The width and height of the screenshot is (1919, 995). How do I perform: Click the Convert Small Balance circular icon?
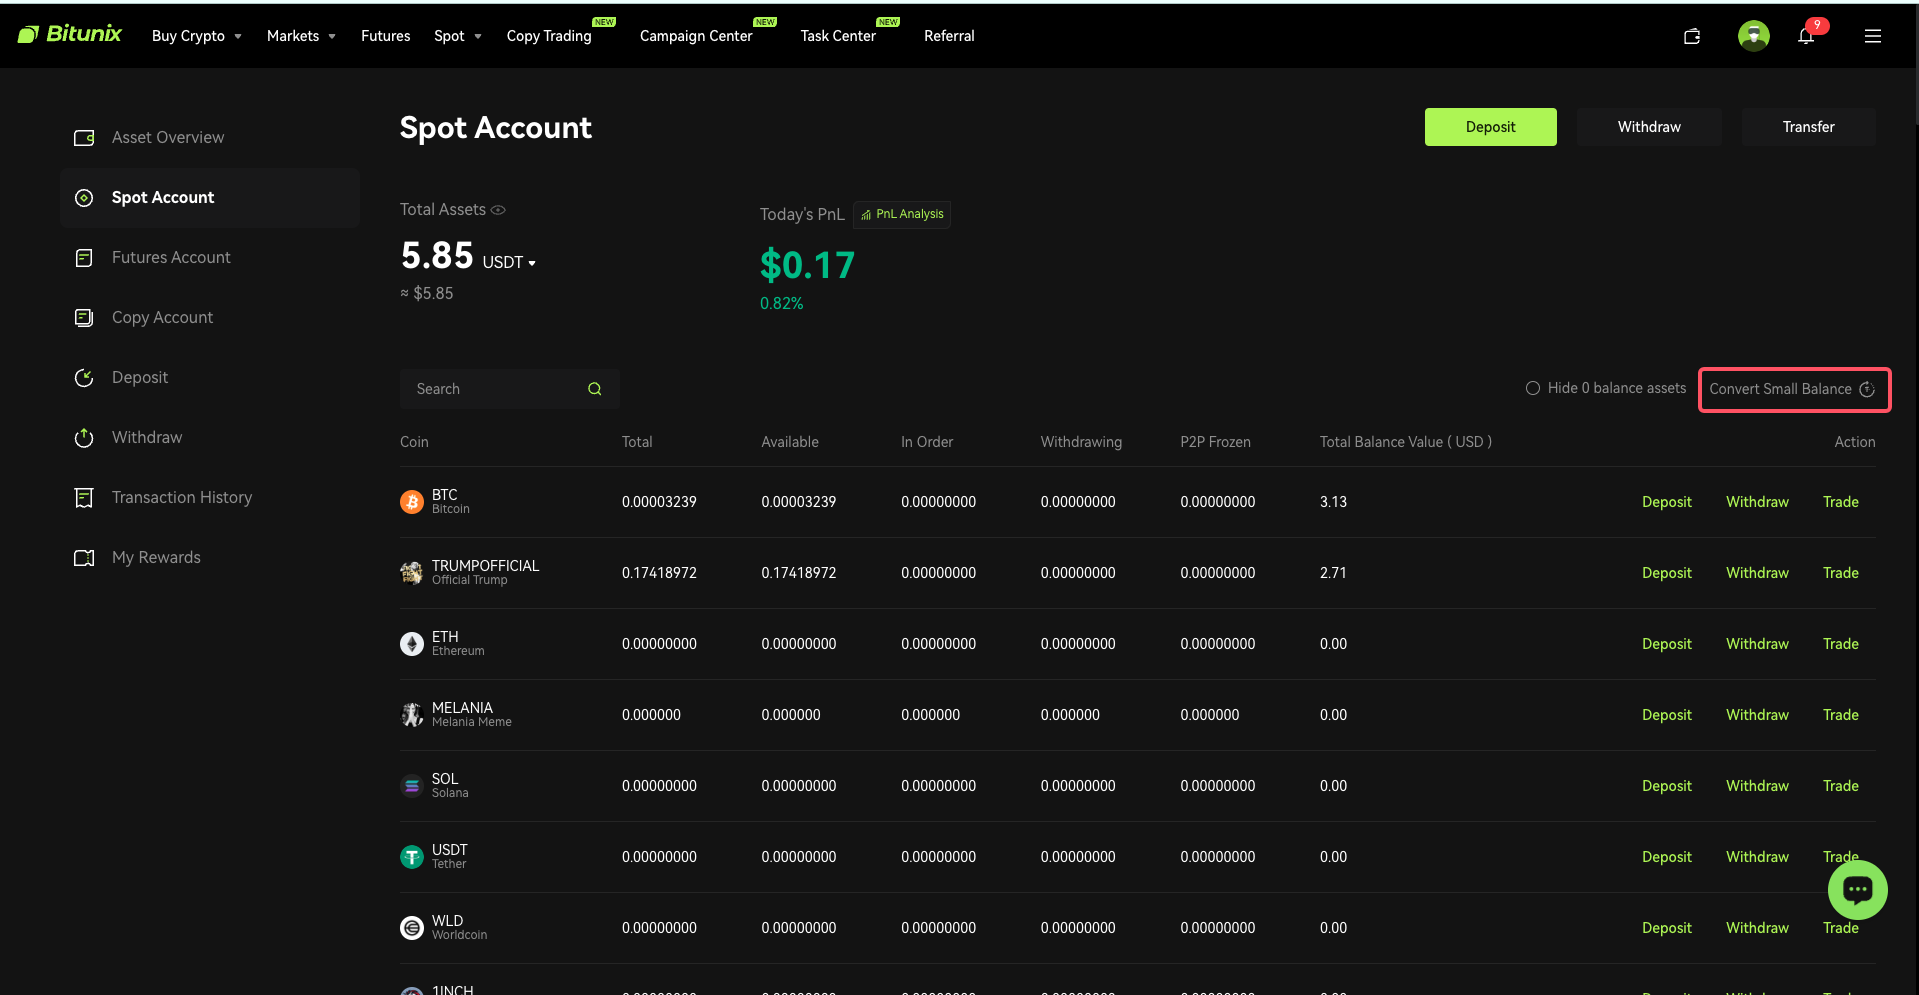click(x=1867, y=389)
